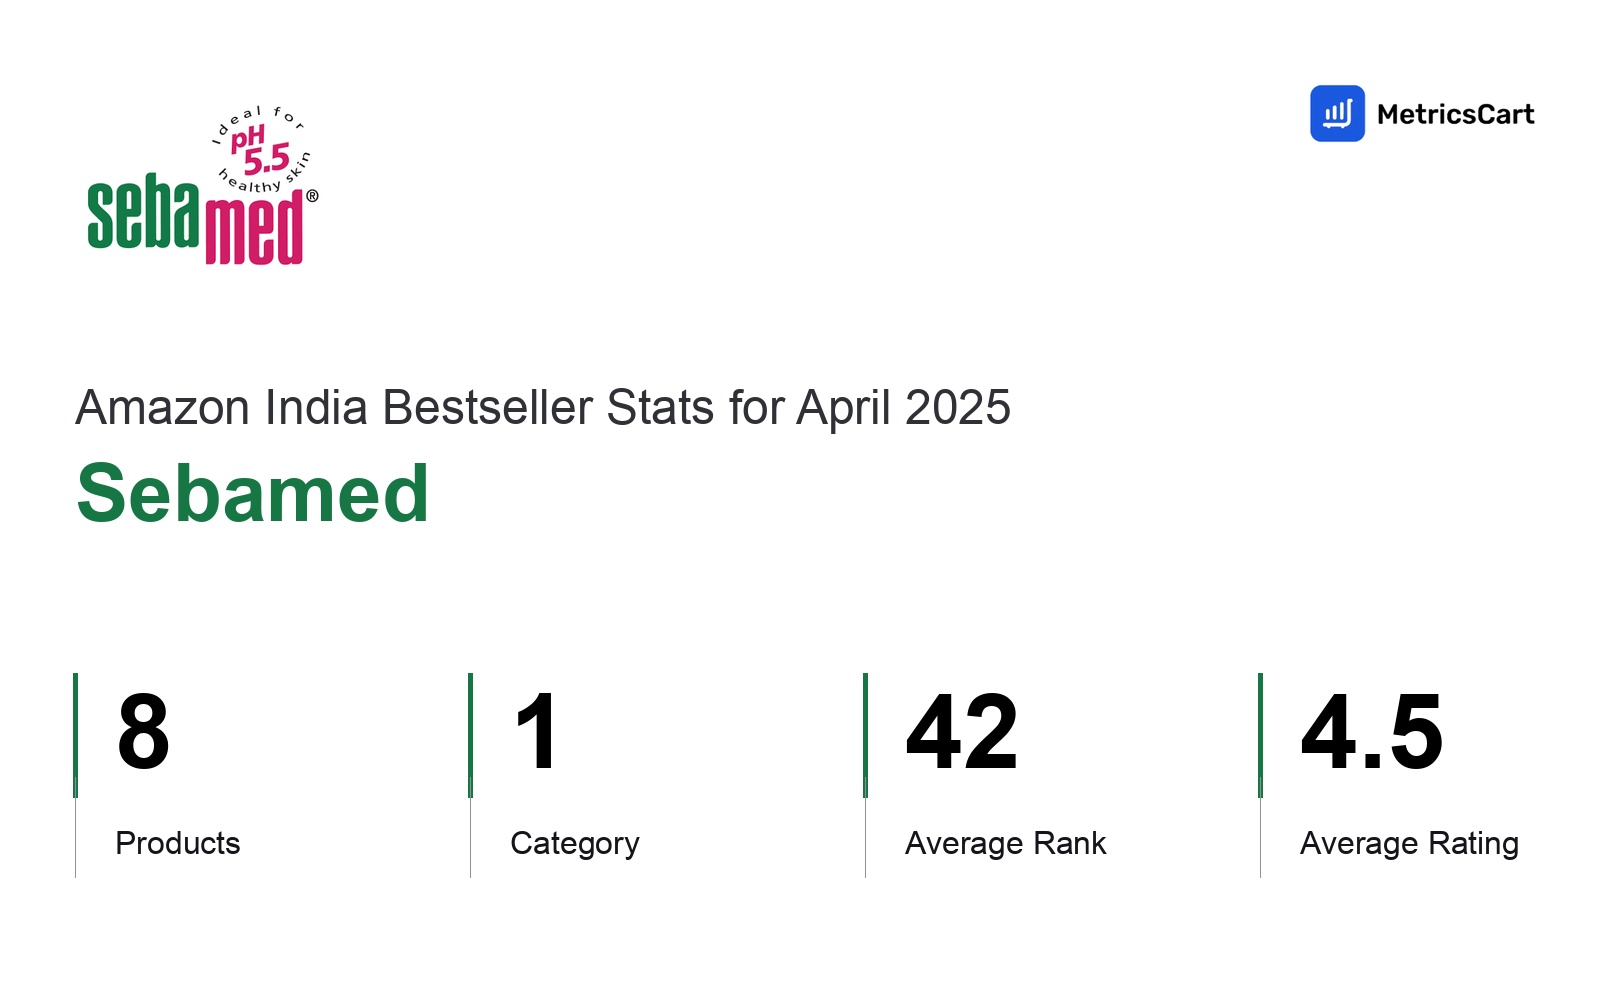
Task: Click the green bar beside Products stat
Action: tap(75, 735)
